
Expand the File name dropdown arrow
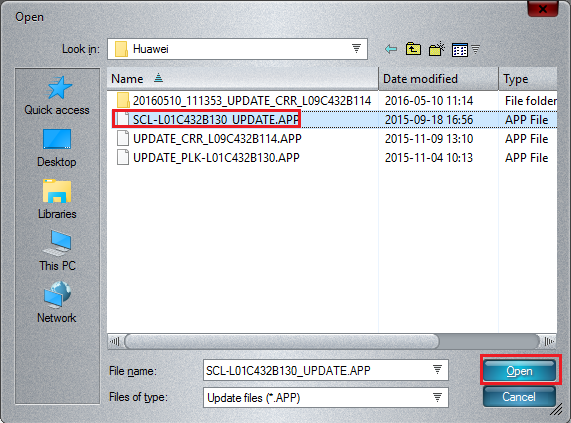pyautogui.click(x=437, y=370)
